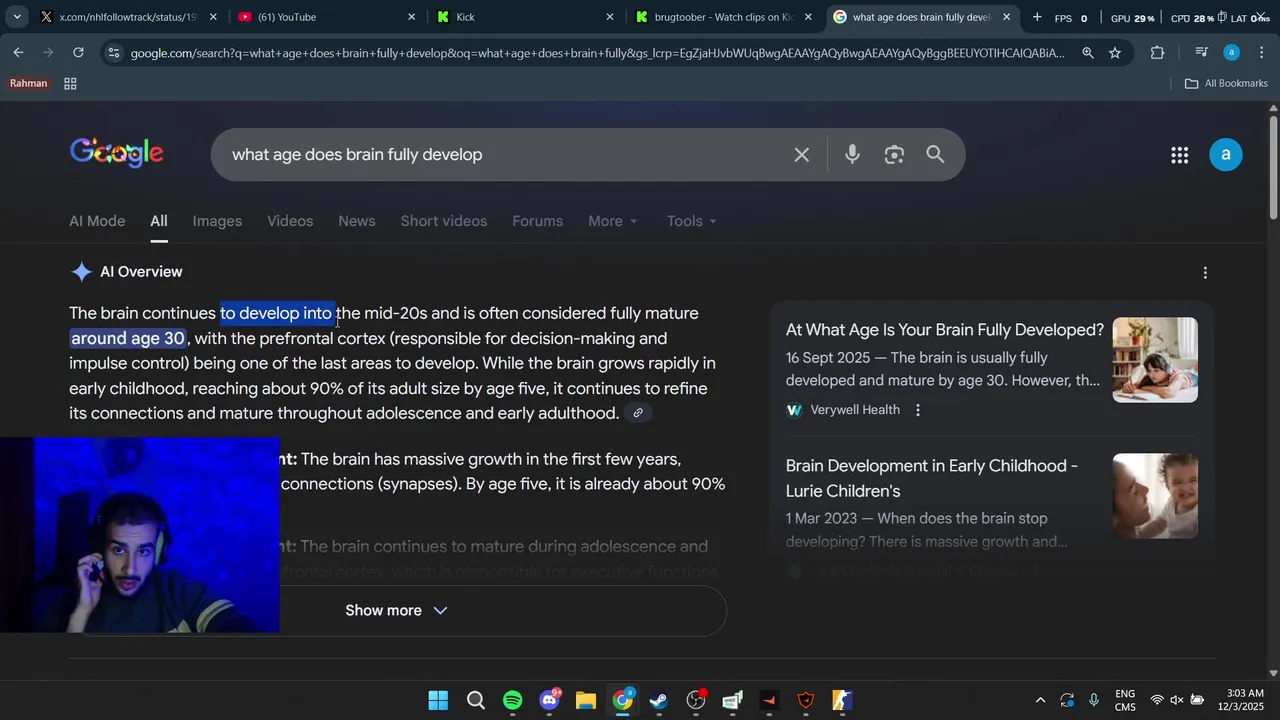This screenshot has width=1280, height=720.
Task: Expand the Tools dropdown
Action: [692, 221]
